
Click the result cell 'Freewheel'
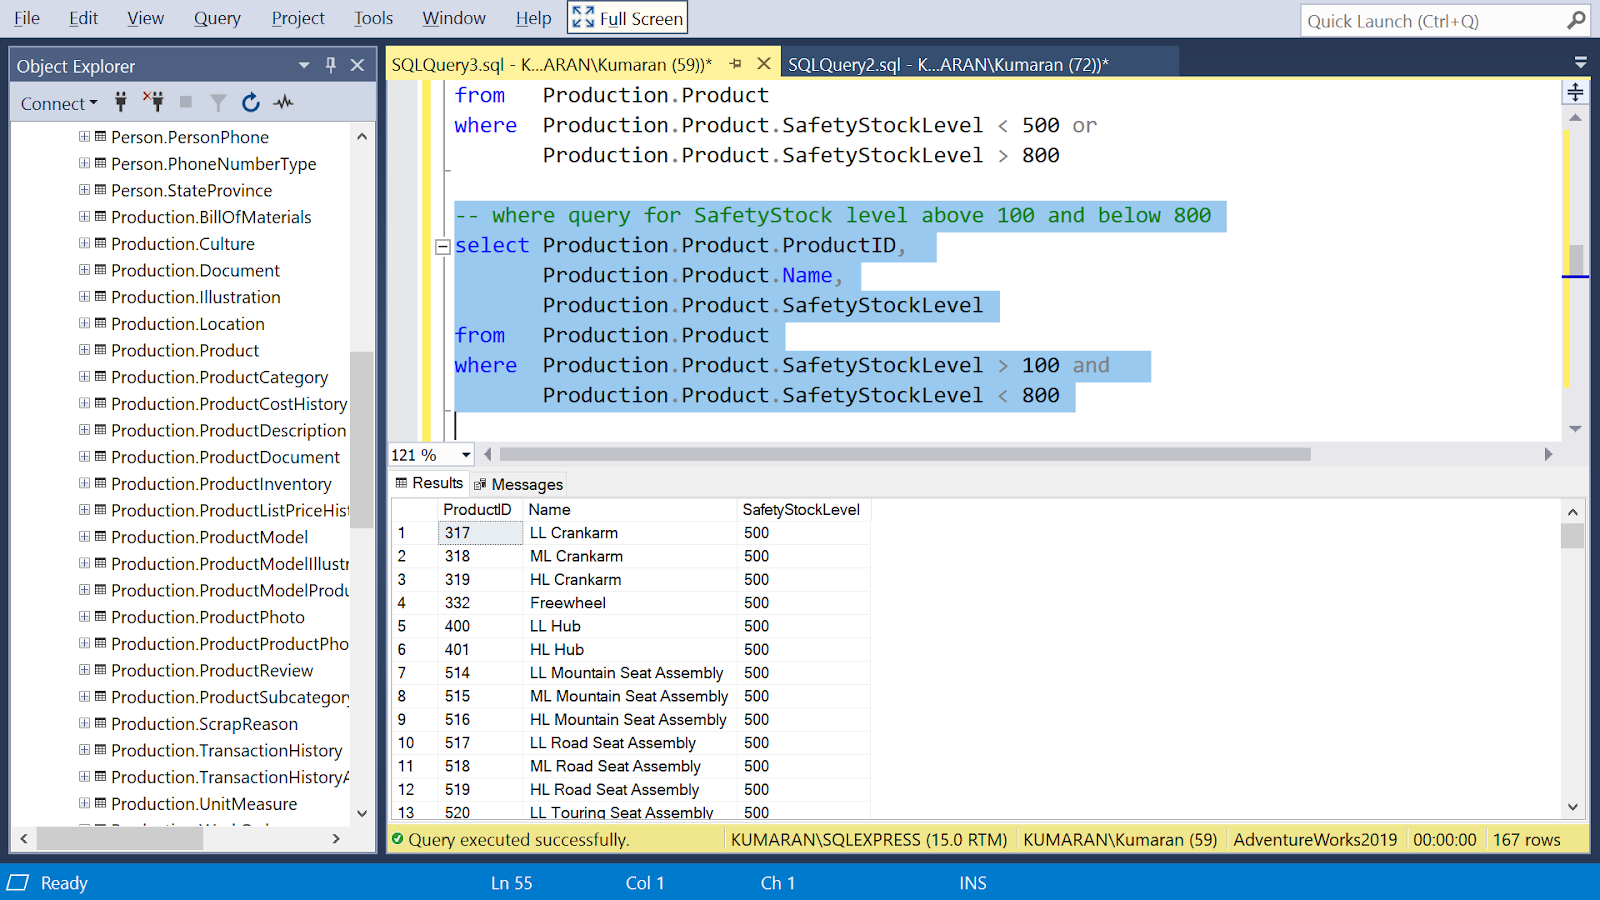630,602
